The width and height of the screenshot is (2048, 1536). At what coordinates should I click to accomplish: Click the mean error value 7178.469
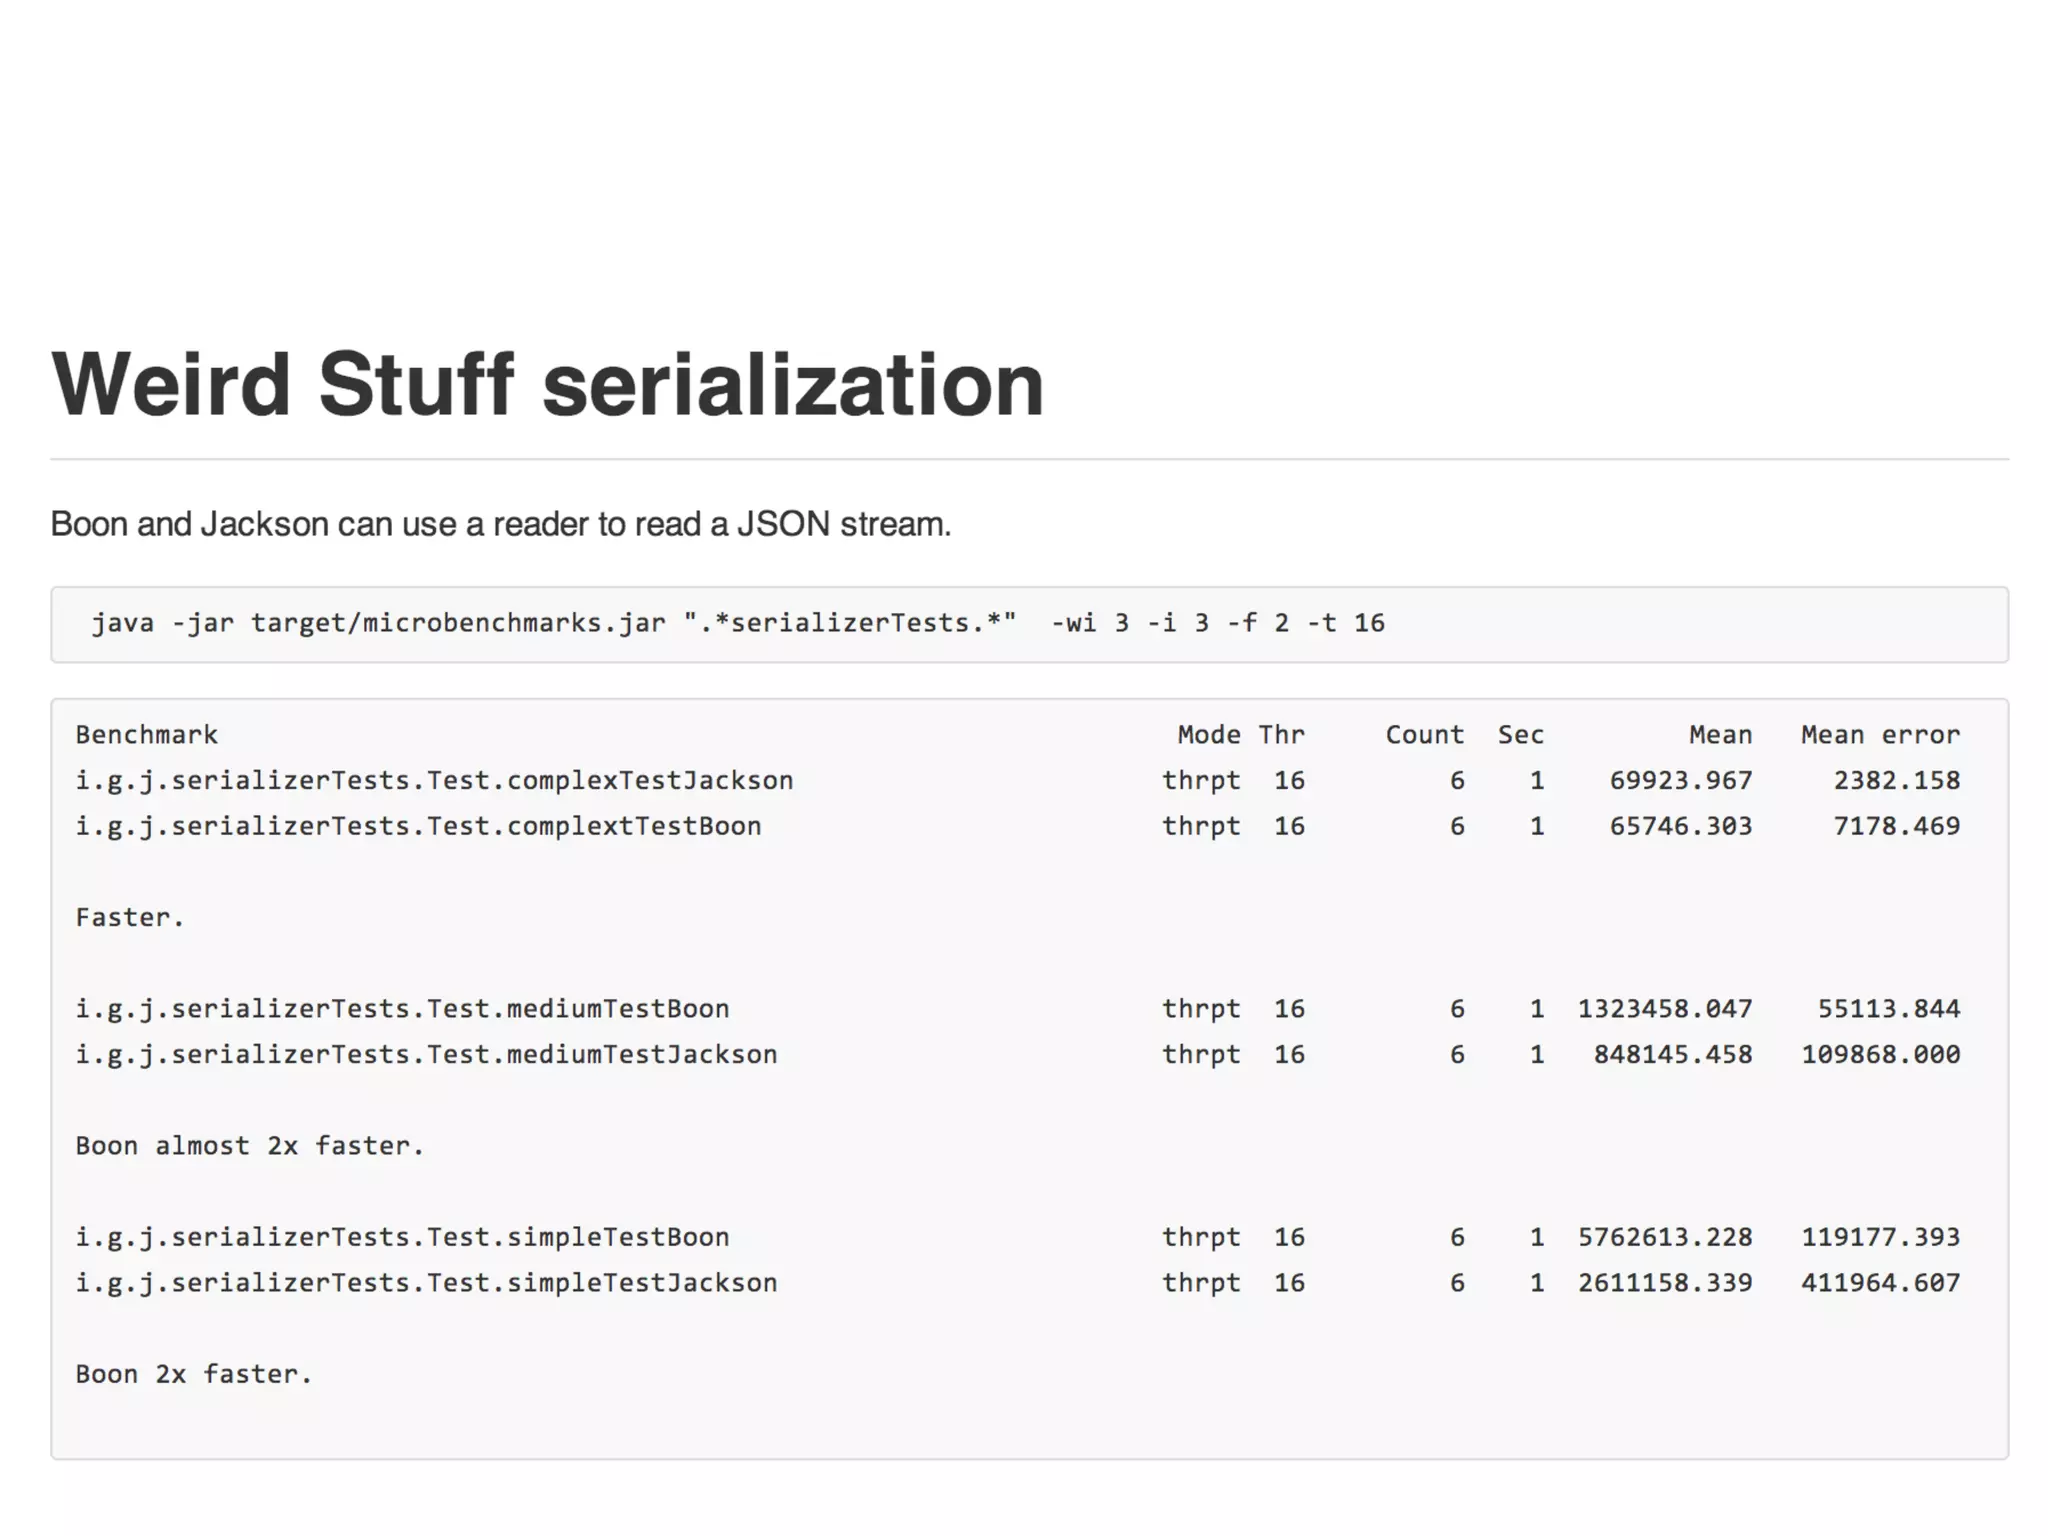click(x=1896, y=826)
